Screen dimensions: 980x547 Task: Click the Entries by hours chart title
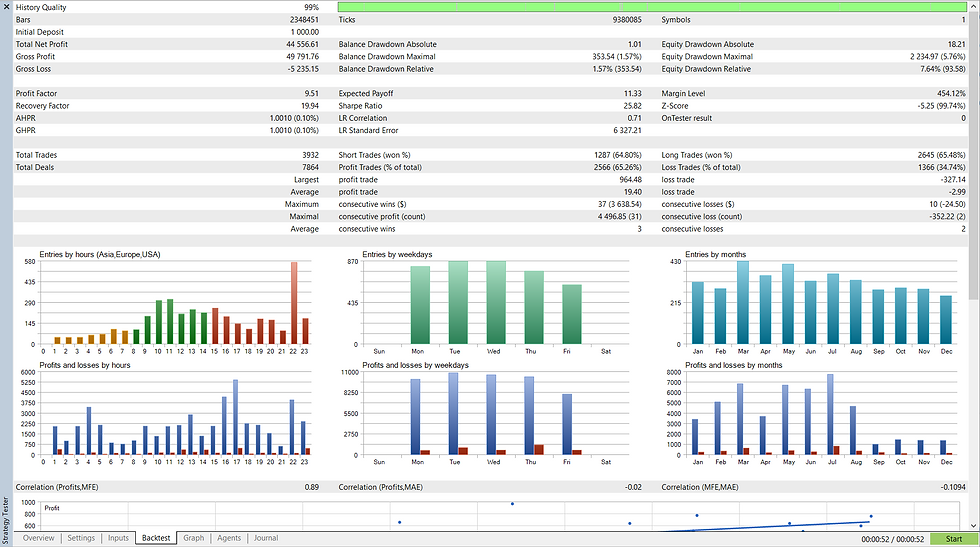click(100, 254)
